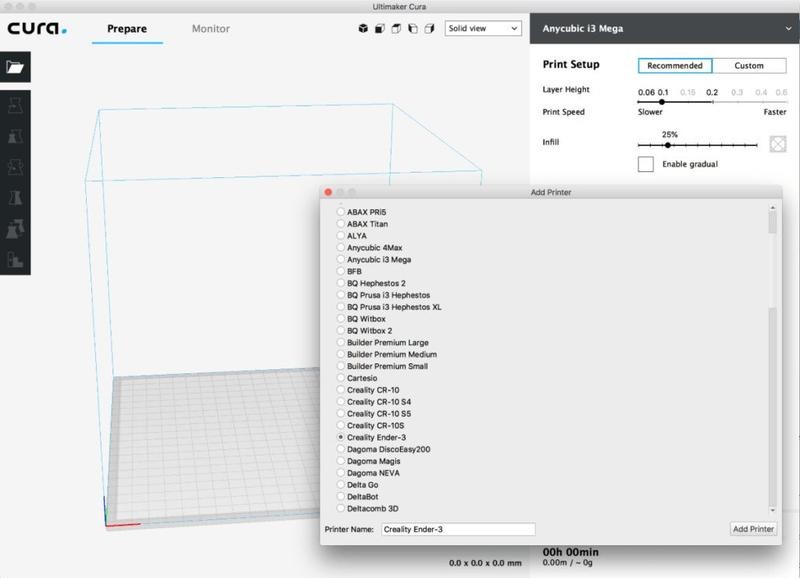Click the Open File folder icon
800x578 pixels.
[x=15, y=67]
